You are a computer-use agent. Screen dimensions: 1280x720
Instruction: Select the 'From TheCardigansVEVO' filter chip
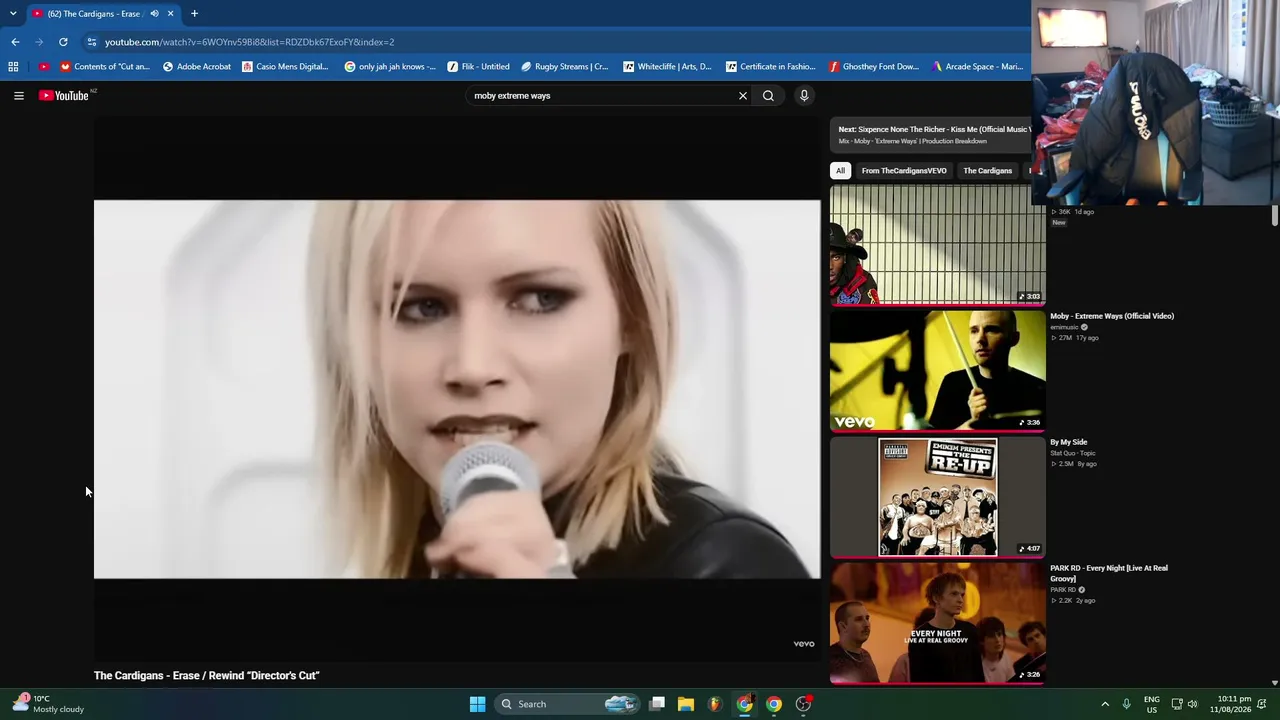(904, 171)
